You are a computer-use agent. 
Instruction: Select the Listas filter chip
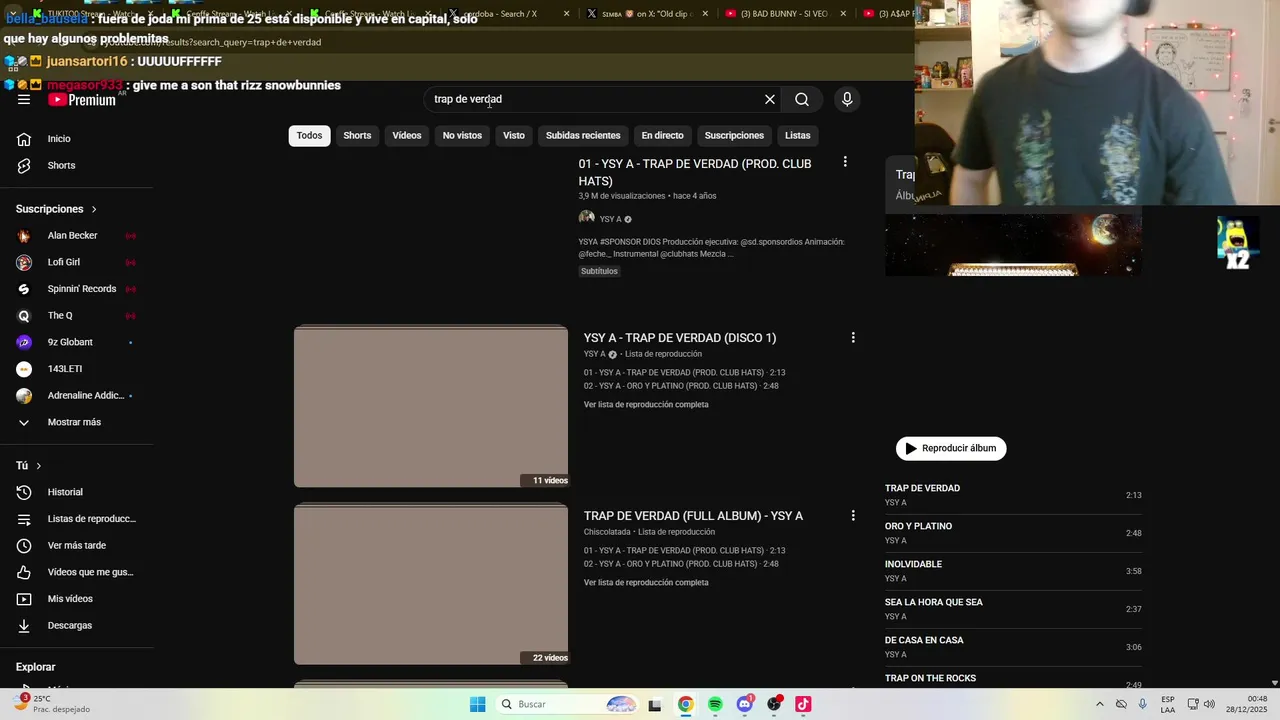point(798,135)
